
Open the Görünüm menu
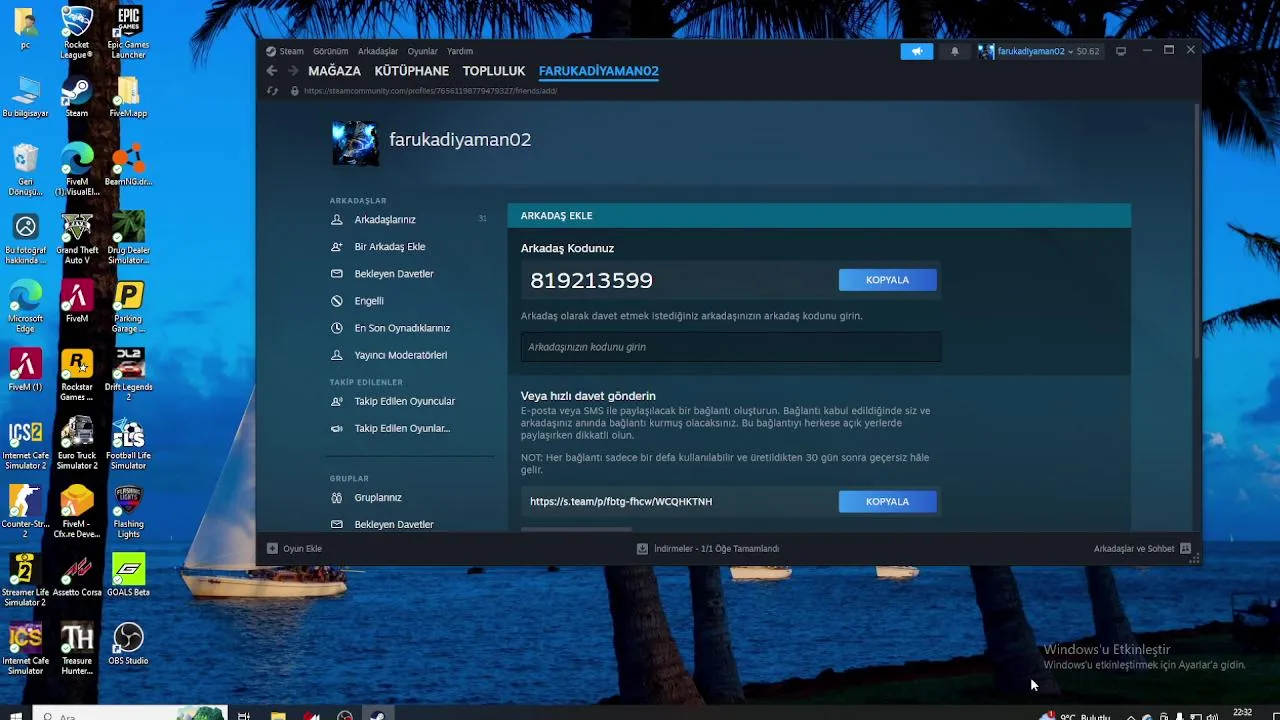point(330,51)
